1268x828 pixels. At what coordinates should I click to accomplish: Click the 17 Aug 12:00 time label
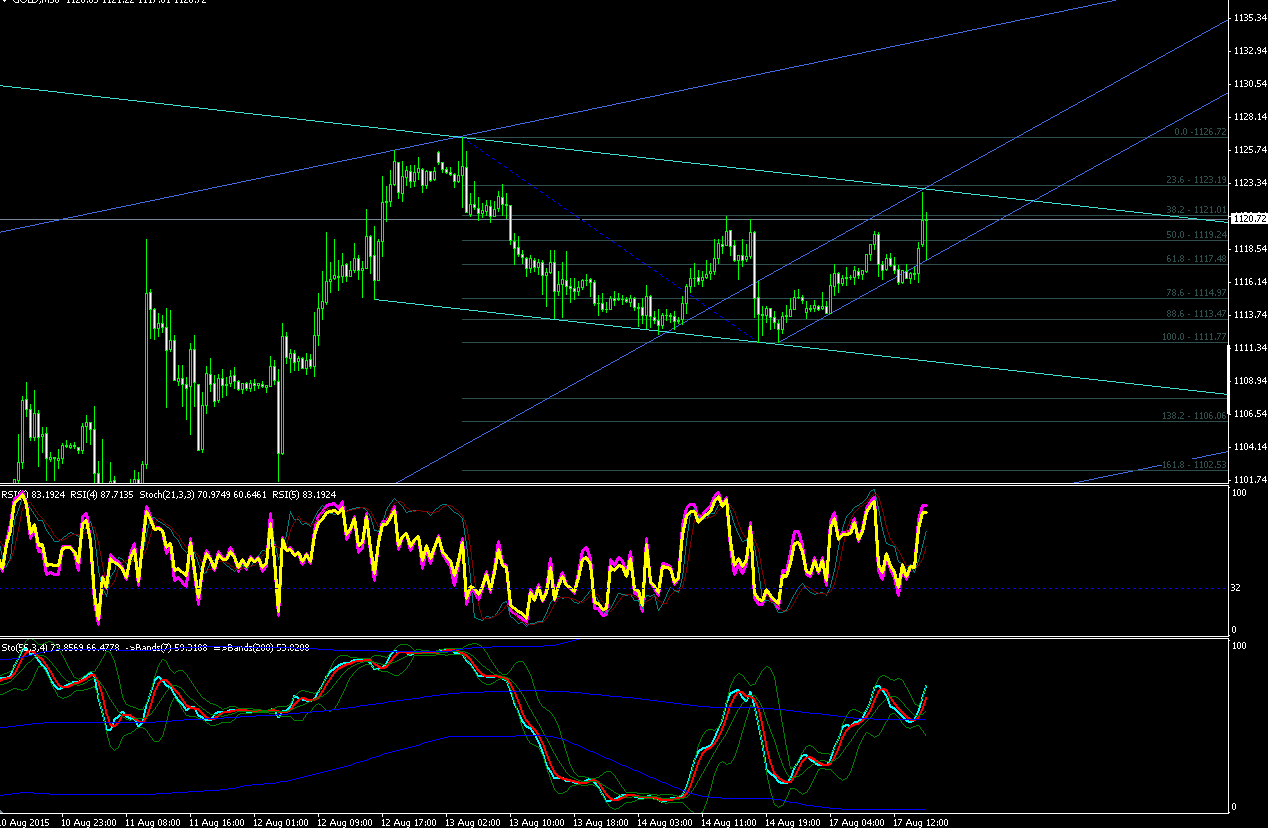pos(920,822)
